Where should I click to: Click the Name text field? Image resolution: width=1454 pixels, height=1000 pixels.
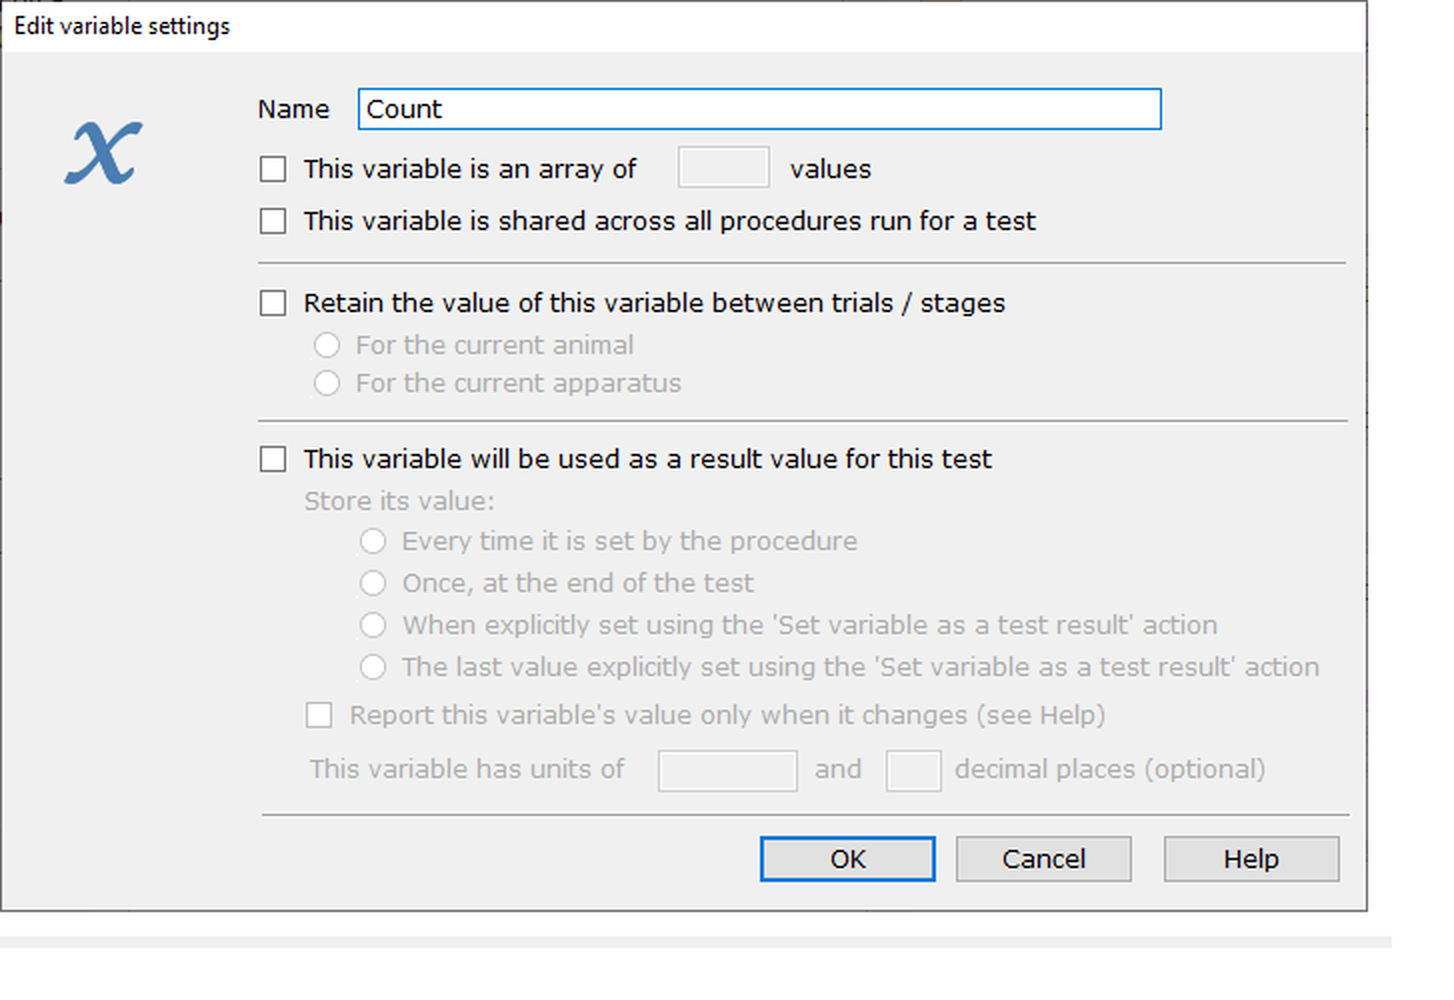coord(759,109)
